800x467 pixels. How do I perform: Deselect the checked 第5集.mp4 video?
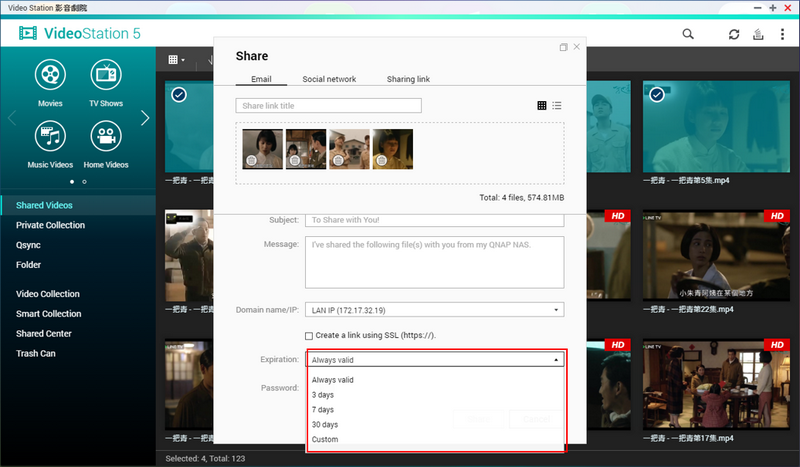(657, 94)
